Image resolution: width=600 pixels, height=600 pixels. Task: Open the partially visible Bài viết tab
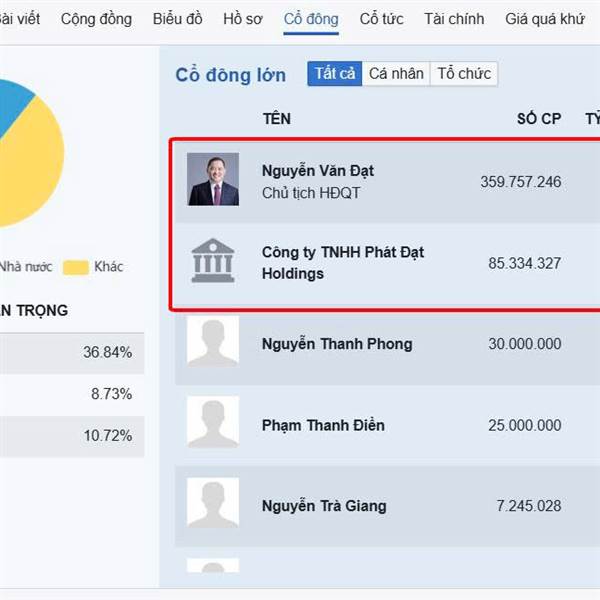pos(19,19)
